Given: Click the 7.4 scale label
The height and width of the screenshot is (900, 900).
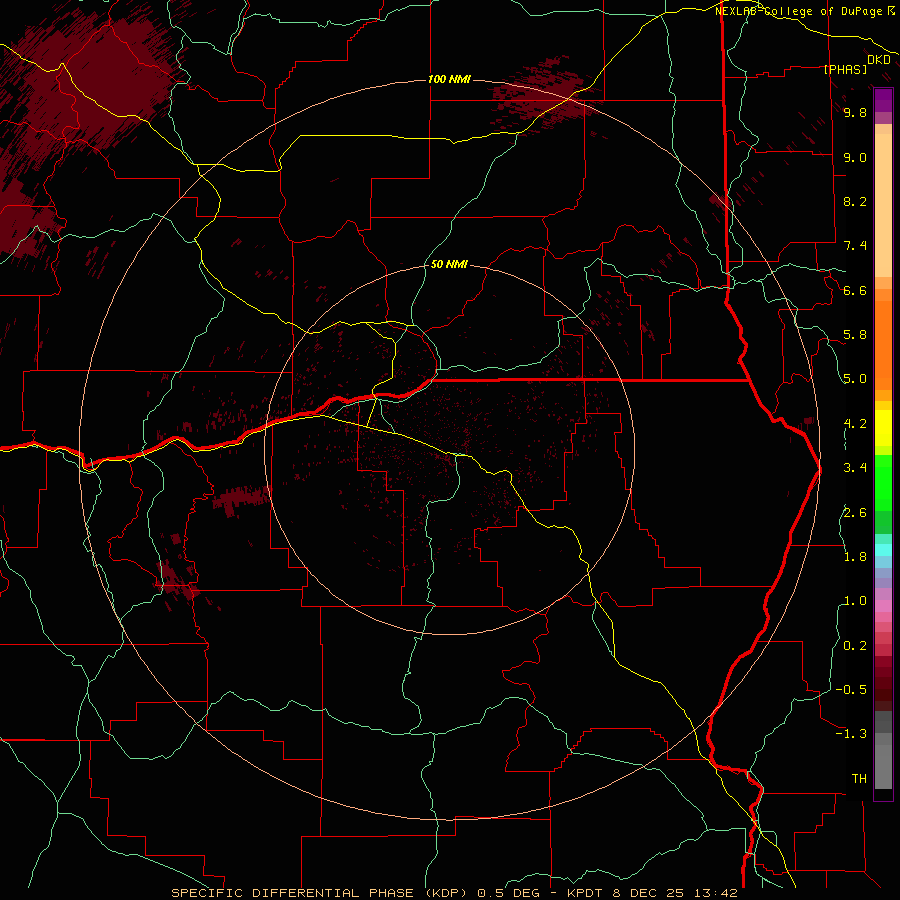Looking at the screenshot, I should [855, 246].
